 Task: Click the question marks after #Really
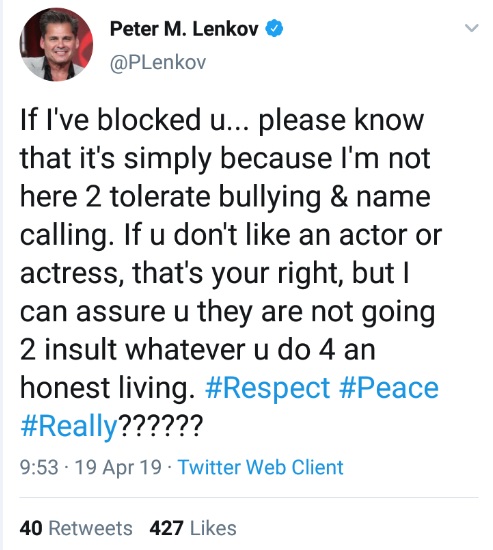click(x=160, y=424)
